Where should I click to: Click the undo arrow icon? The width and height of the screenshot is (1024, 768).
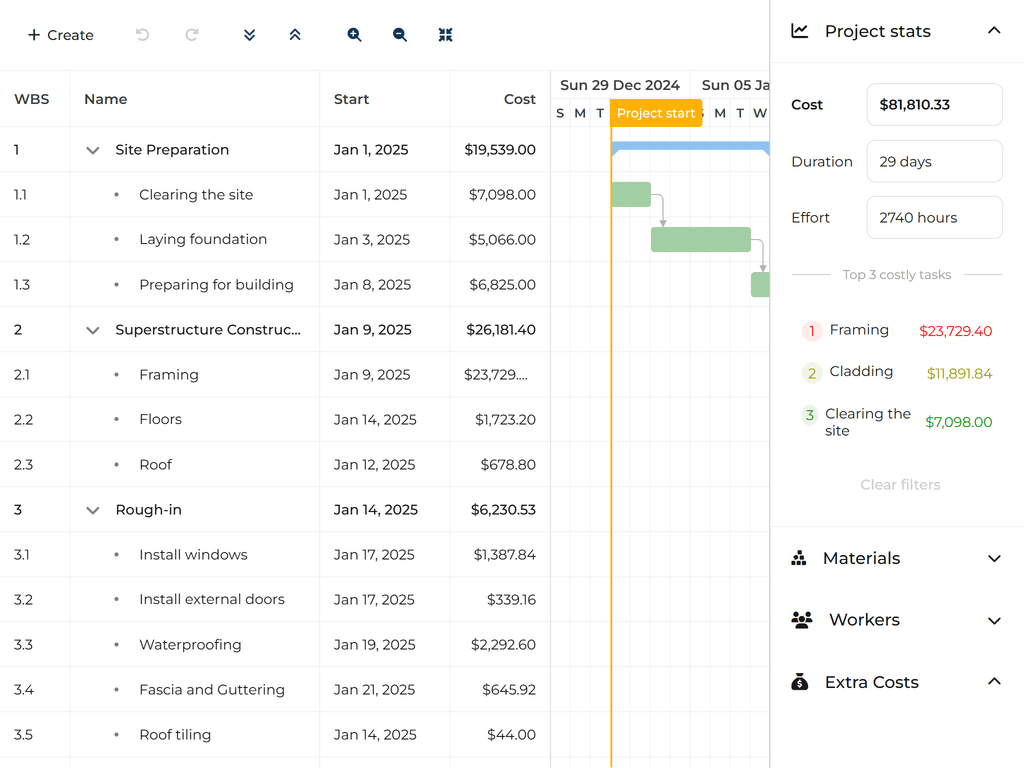(143, 35)
